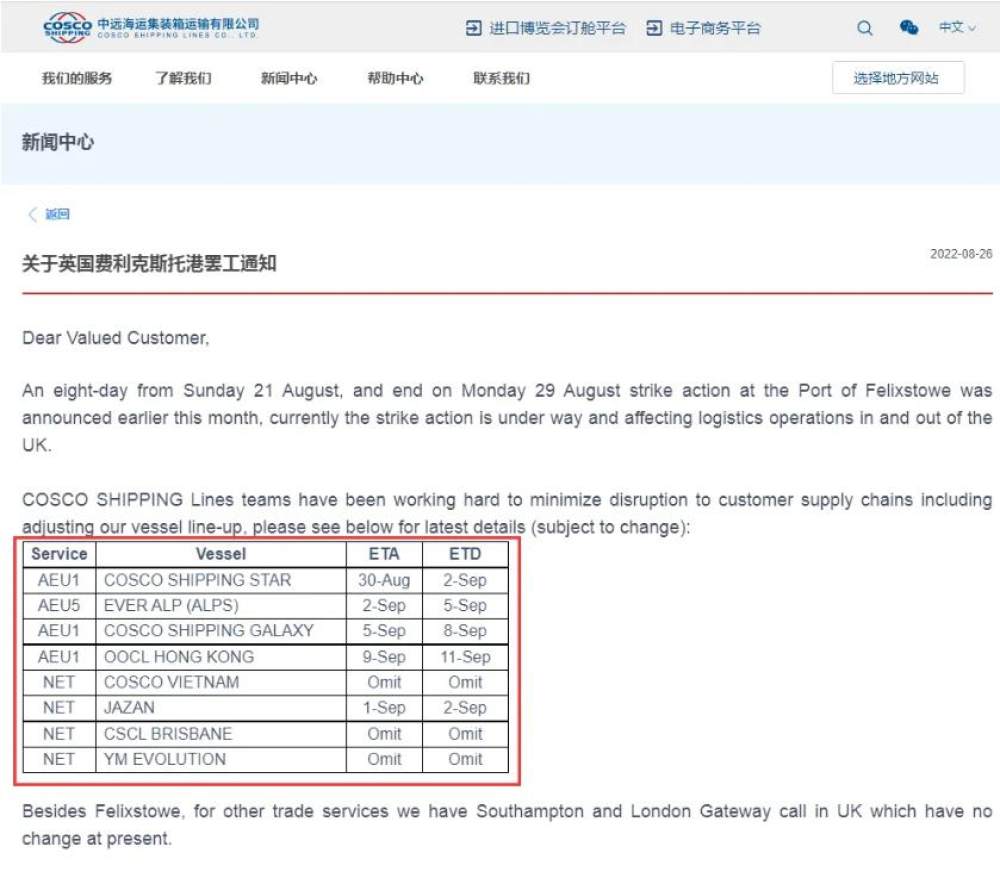Open the 我们的服务 menu
Image resolution: width=1000 pixels, height=884 pixels.
[77, 78]
